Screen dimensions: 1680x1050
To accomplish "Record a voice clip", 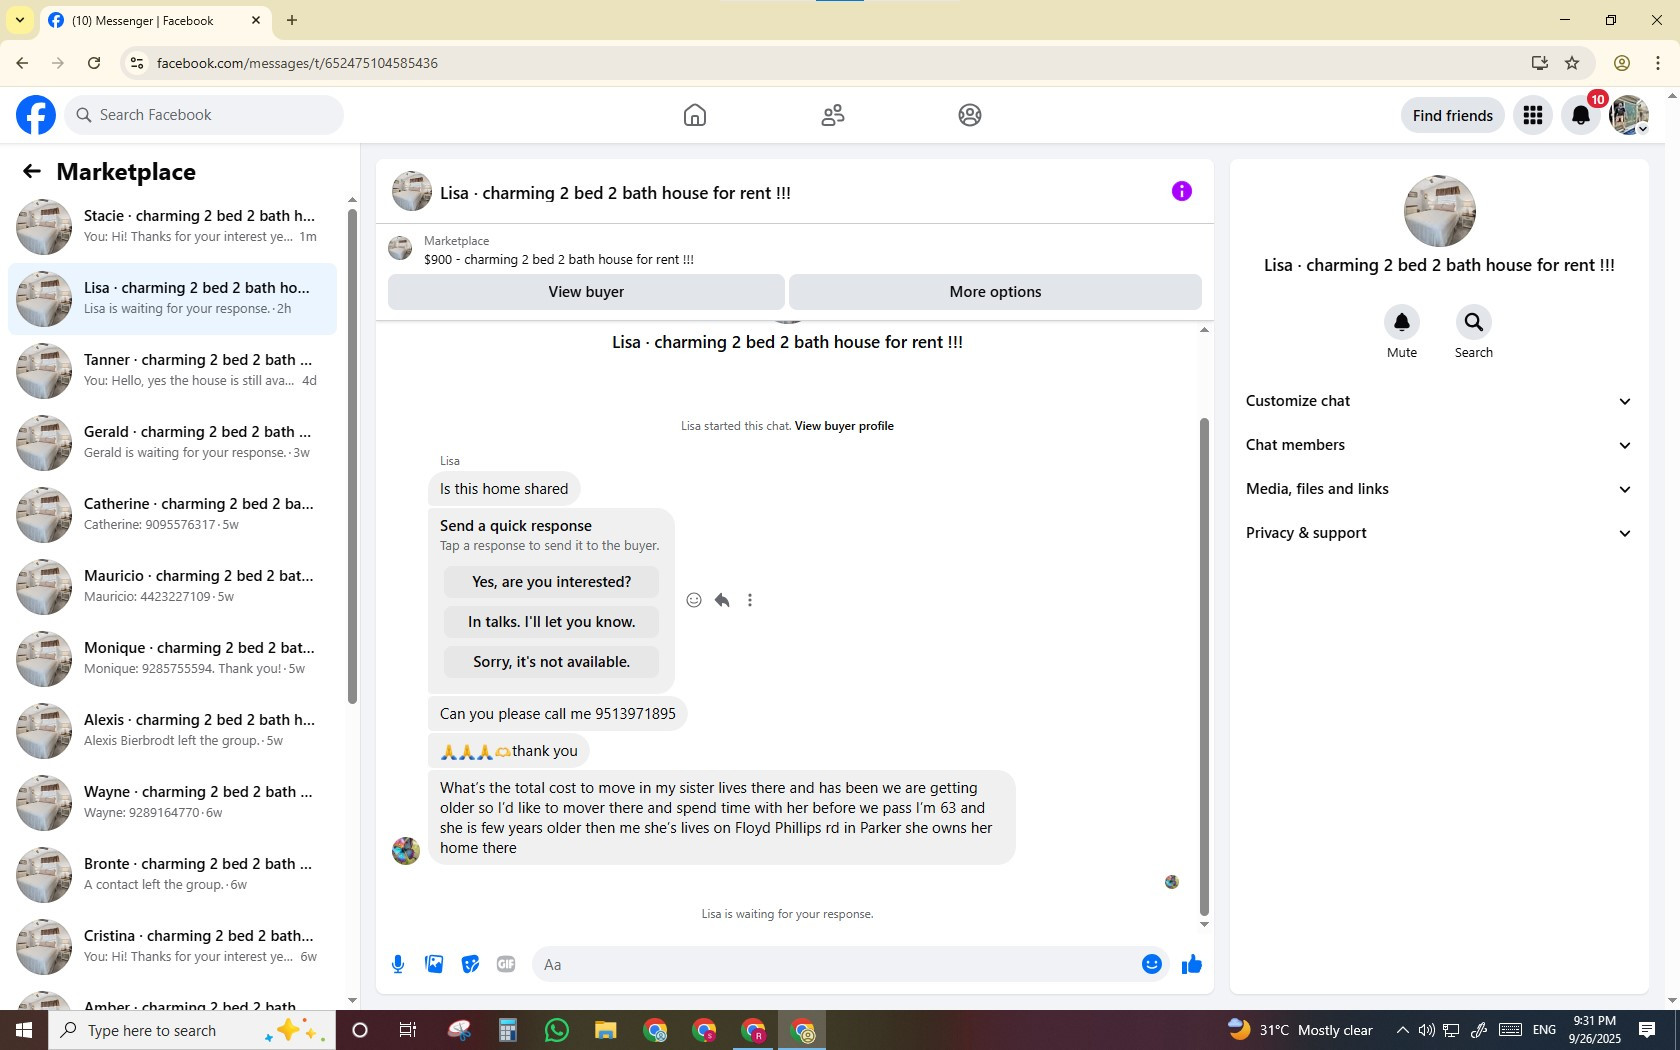I will [398, 964].
